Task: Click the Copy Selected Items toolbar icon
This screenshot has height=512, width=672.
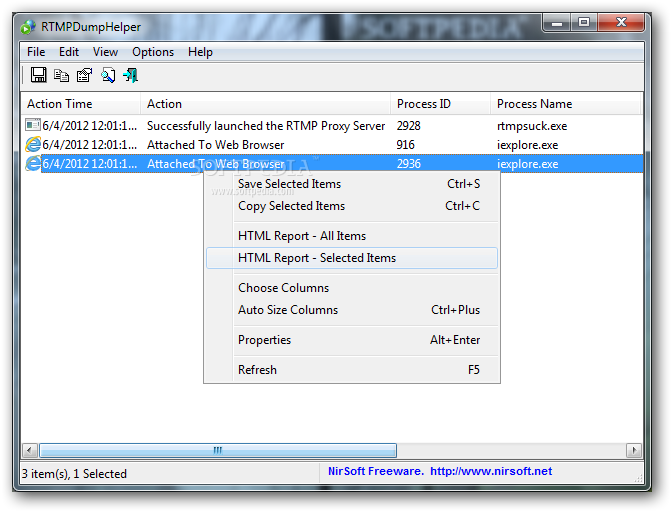Action: (x=61, y=75)
